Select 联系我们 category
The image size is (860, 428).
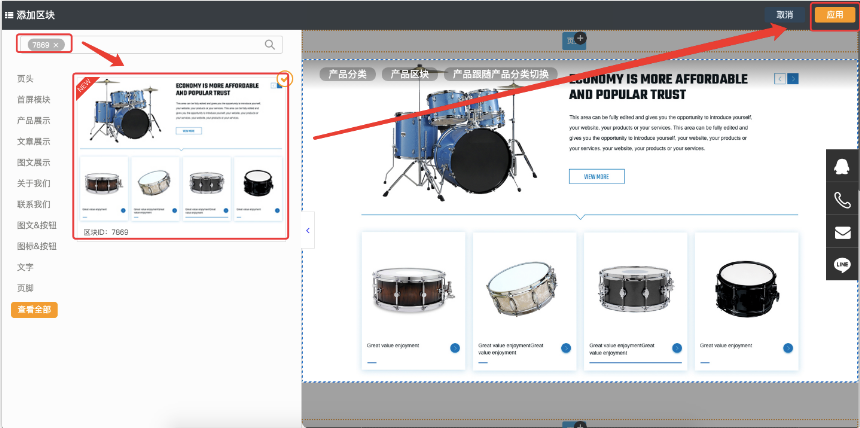[x=33, y=204]
